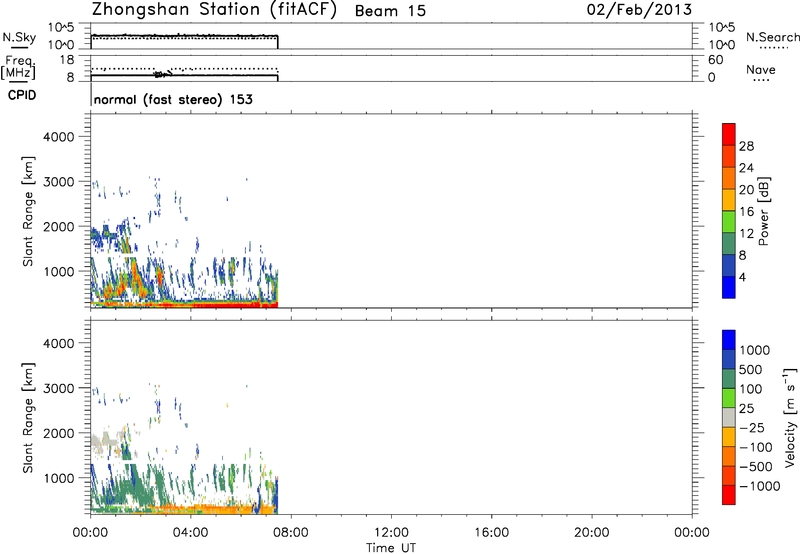Pick the red top segment of the power colorbar
800x554 pixels.
tap(729, 134)
